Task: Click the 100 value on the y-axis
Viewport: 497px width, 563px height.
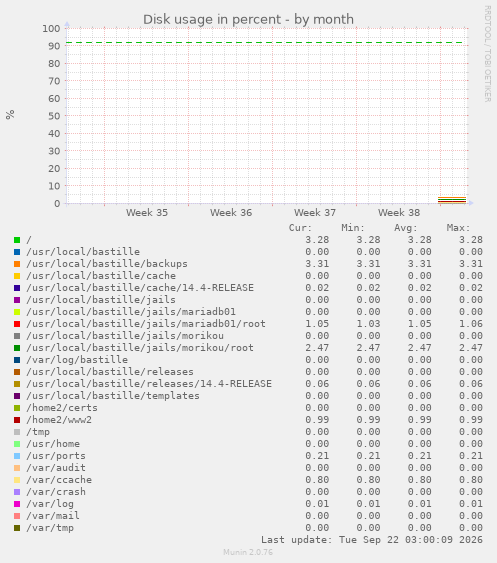Action: coord(51,29)
